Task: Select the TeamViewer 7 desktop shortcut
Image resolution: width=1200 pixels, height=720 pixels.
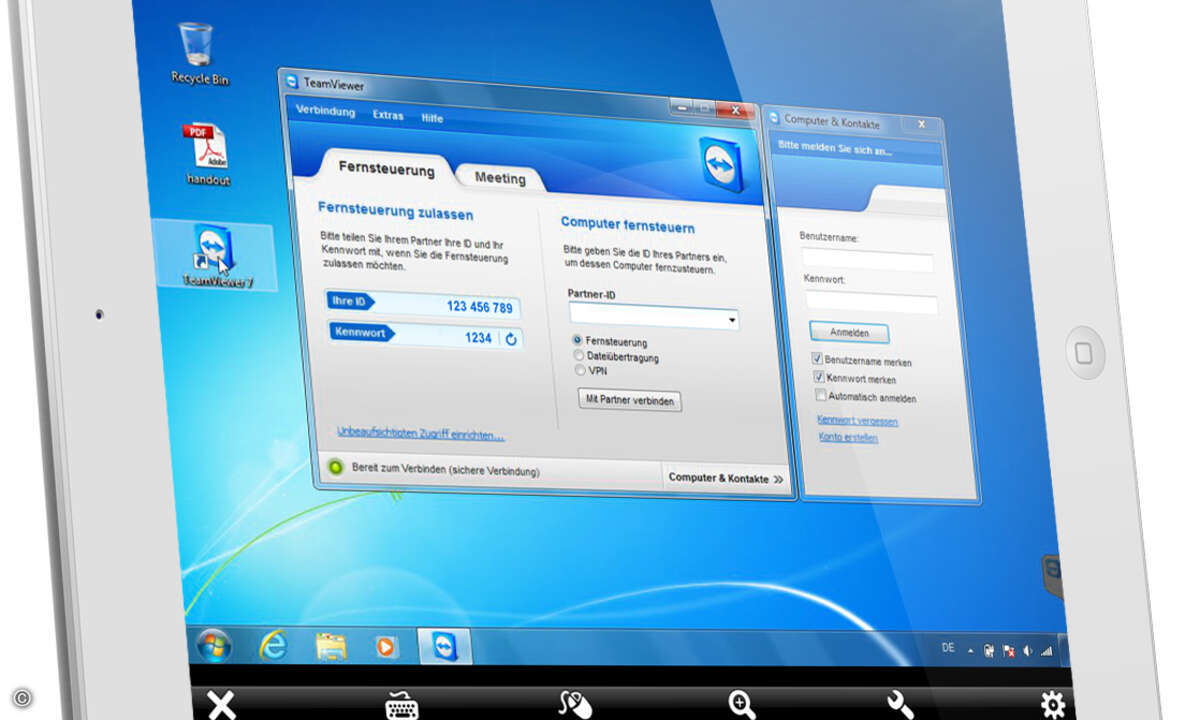Action: pyautogui.click(x=216, y=256)
